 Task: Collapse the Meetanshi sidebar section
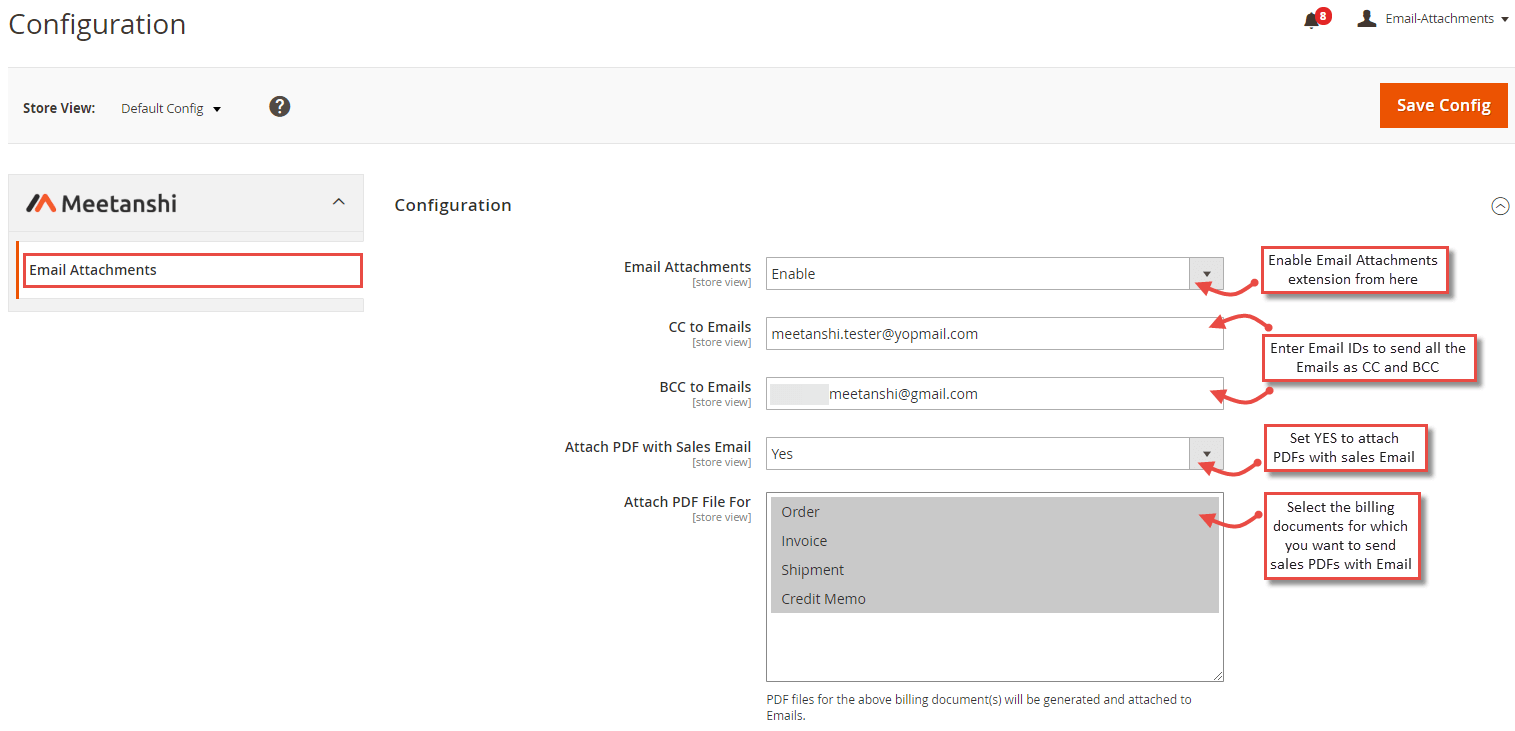tap(339, 202)
